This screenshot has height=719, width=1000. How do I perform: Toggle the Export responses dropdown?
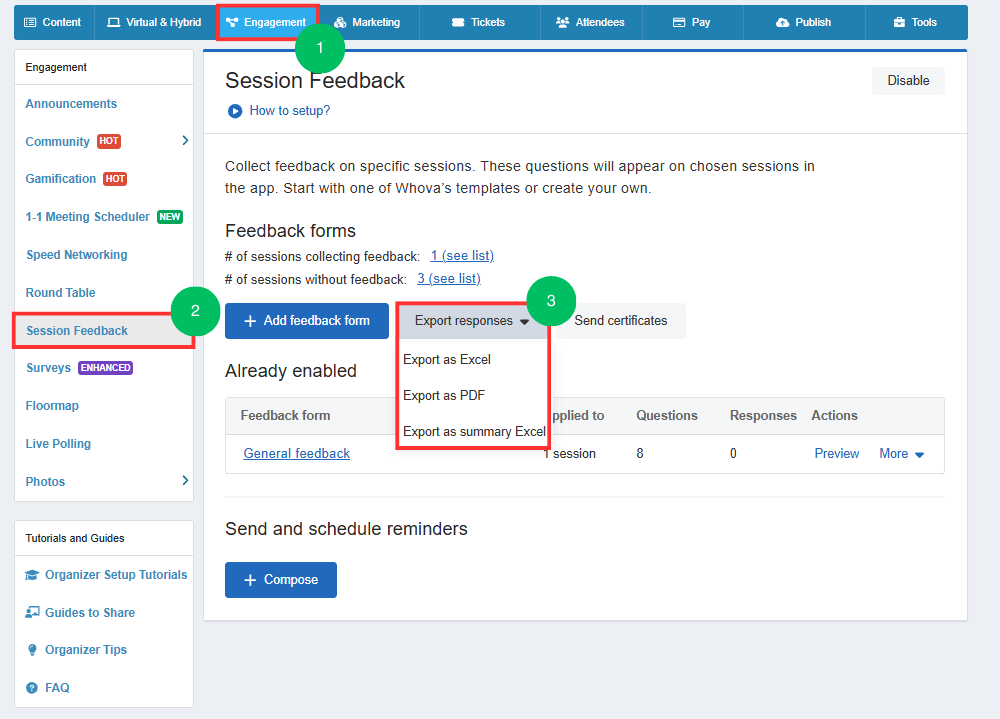(x=471, y=321)
